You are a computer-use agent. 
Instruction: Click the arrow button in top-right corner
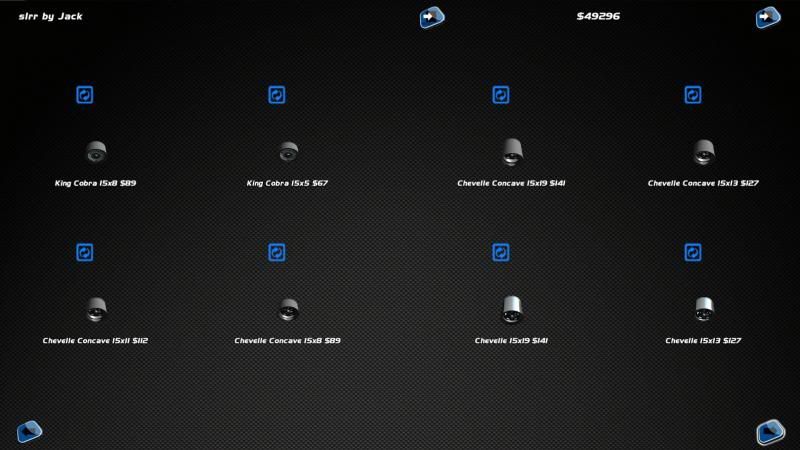tap(768, 17)
